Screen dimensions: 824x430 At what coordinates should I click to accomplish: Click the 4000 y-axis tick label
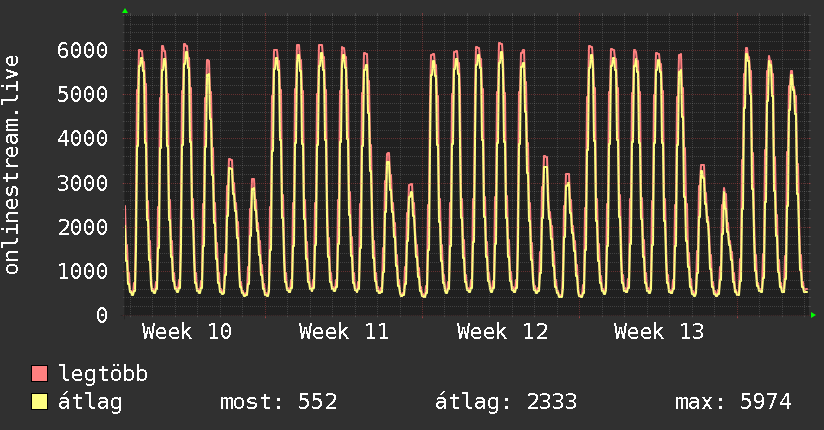[83, 139]
